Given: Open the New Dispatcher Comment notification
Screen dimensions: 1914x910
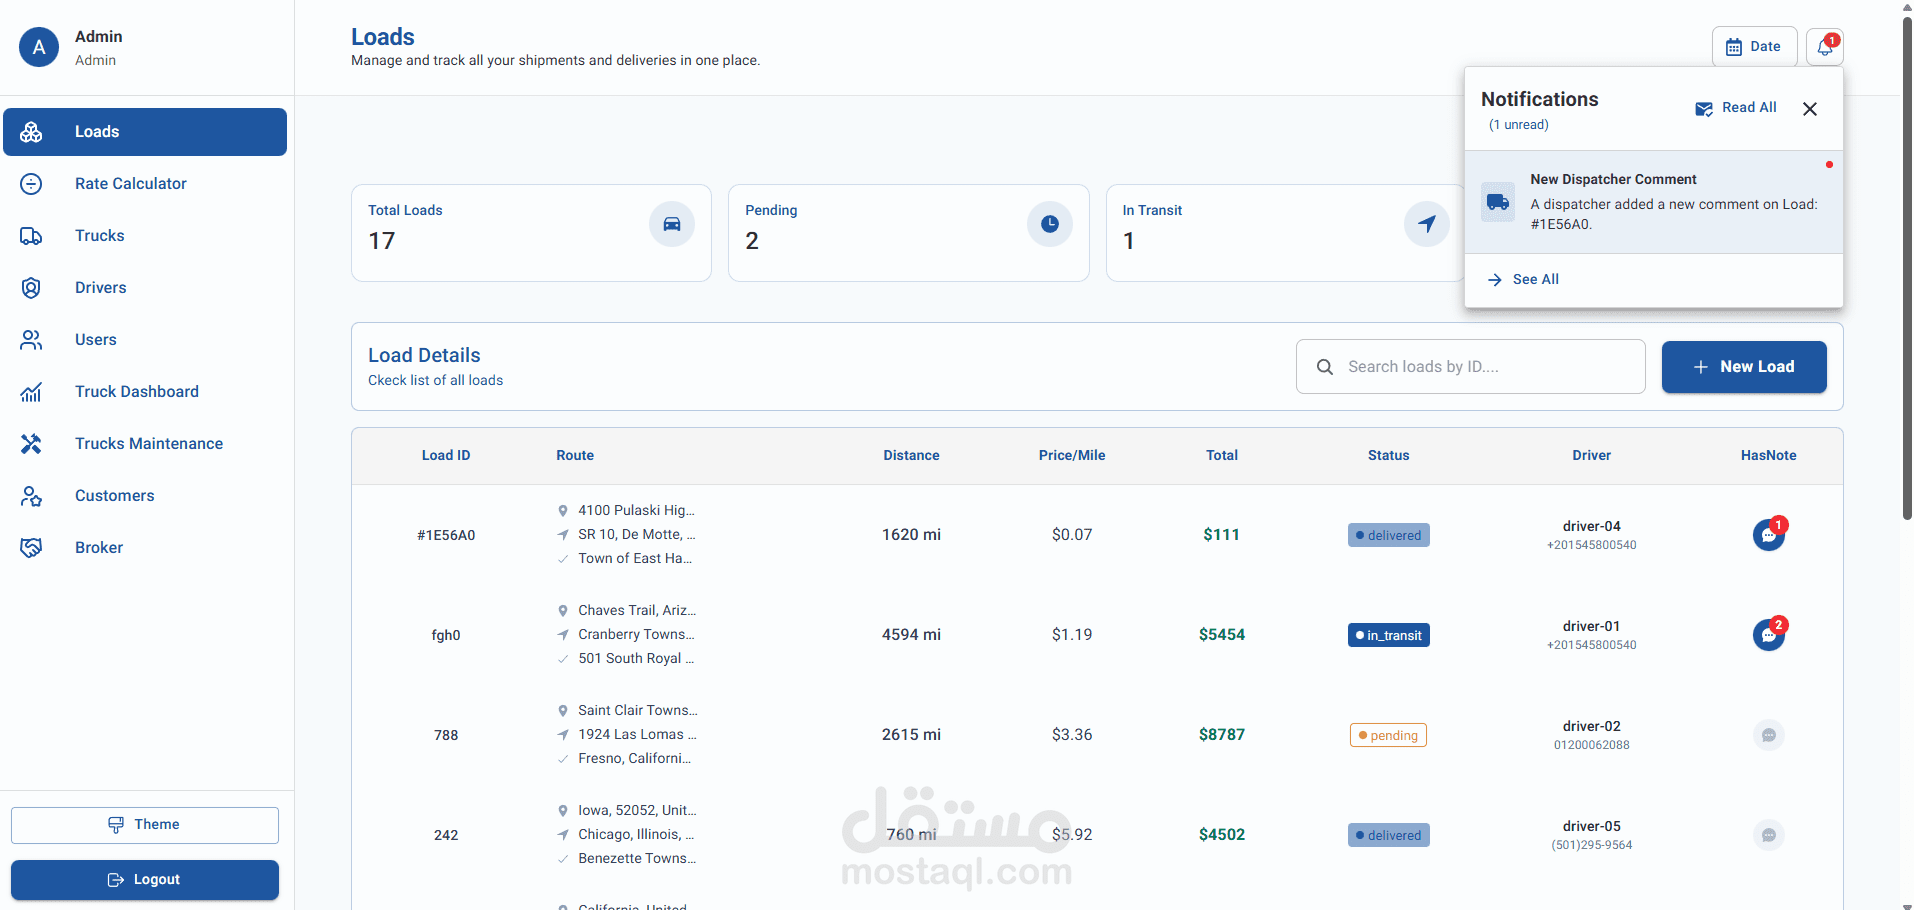Looking at the screenshot, I should click(x=1654, y=202).
